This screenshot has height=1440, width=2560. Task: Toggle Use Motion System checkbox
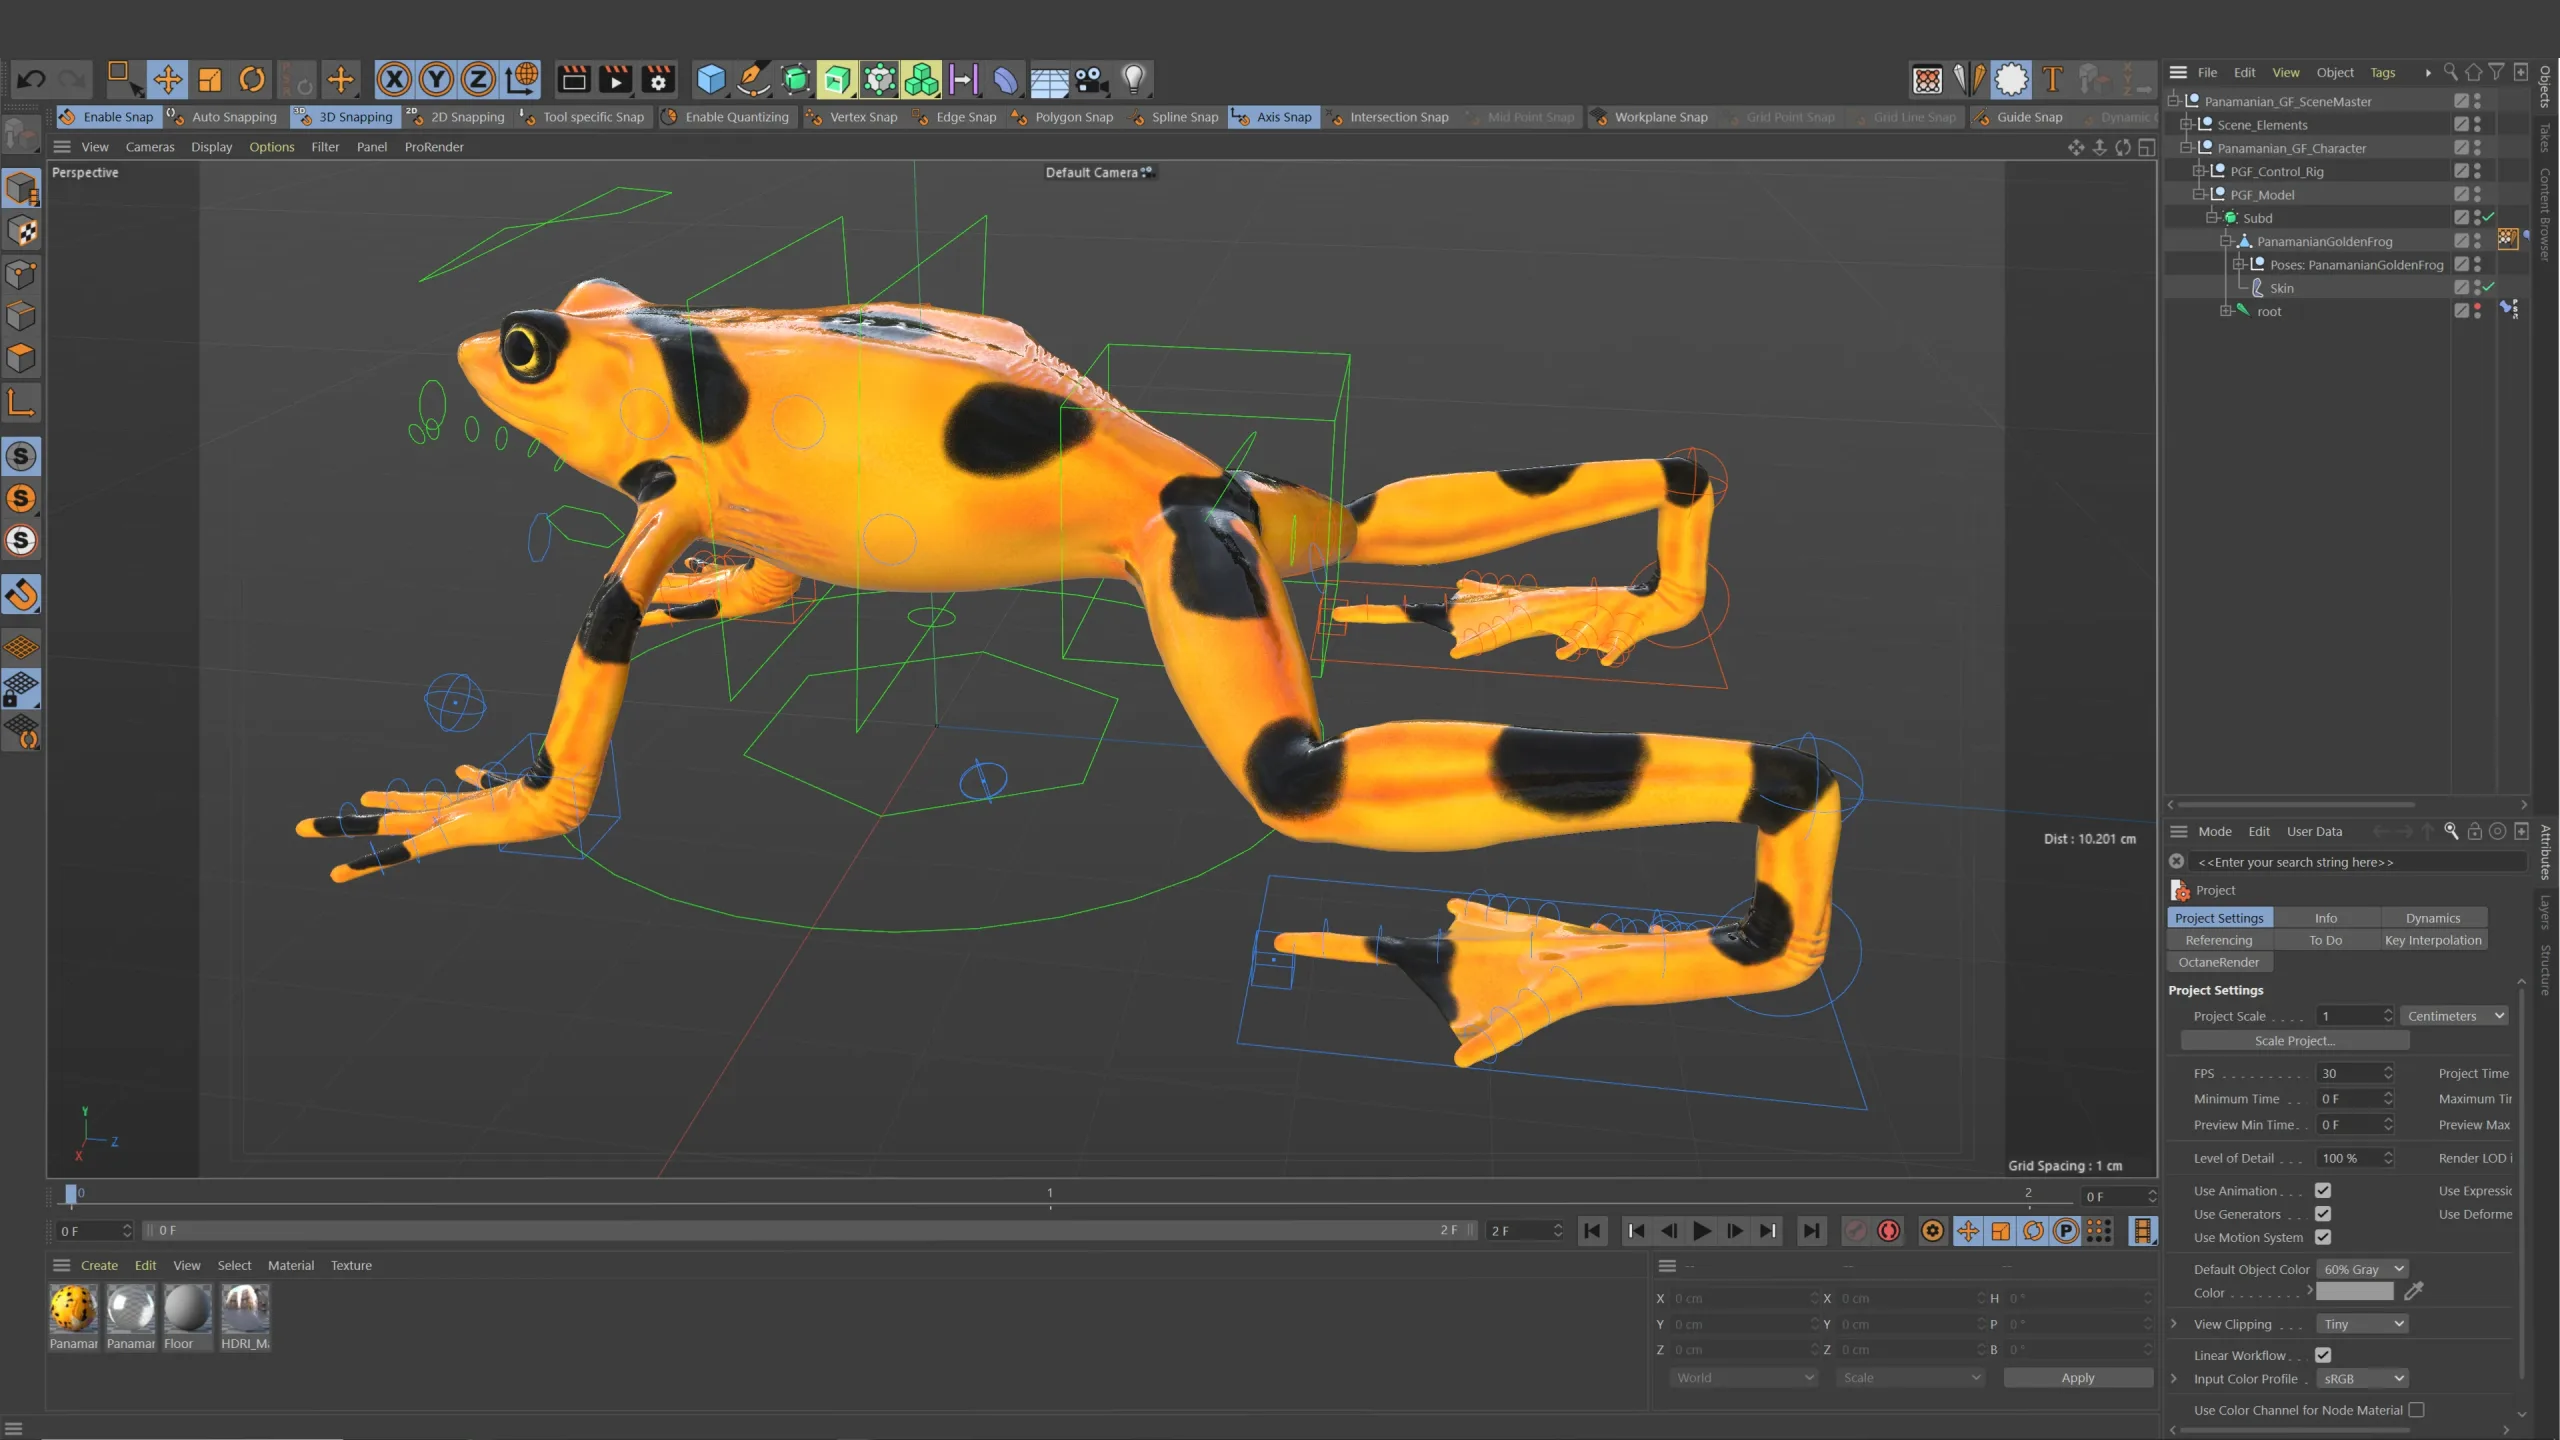point(2323,1237)
